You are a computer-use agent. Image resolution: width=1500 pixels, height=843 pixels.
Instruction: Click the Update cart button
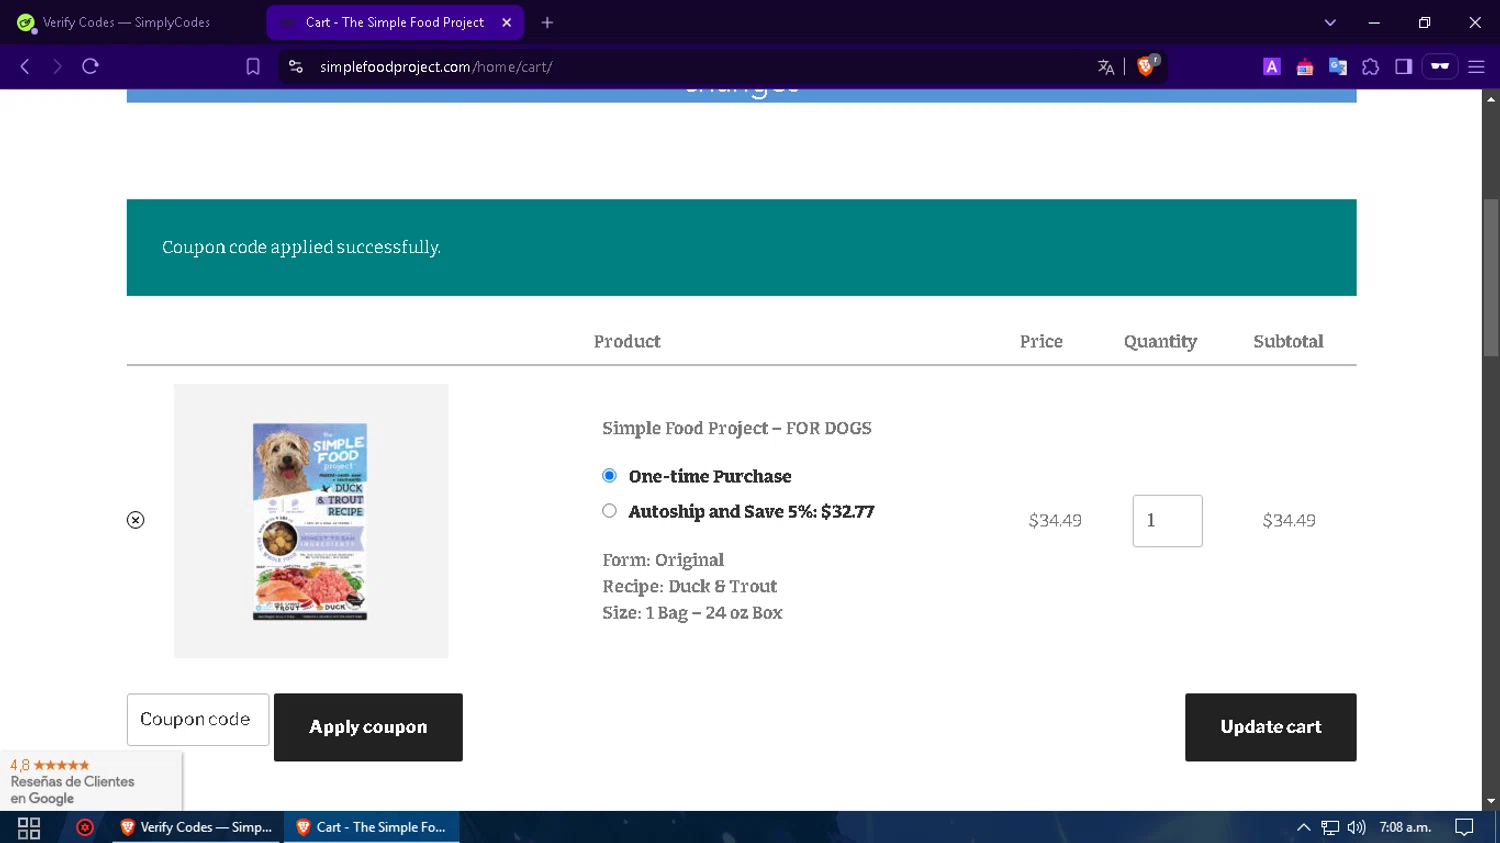[x=1270, y=727]
